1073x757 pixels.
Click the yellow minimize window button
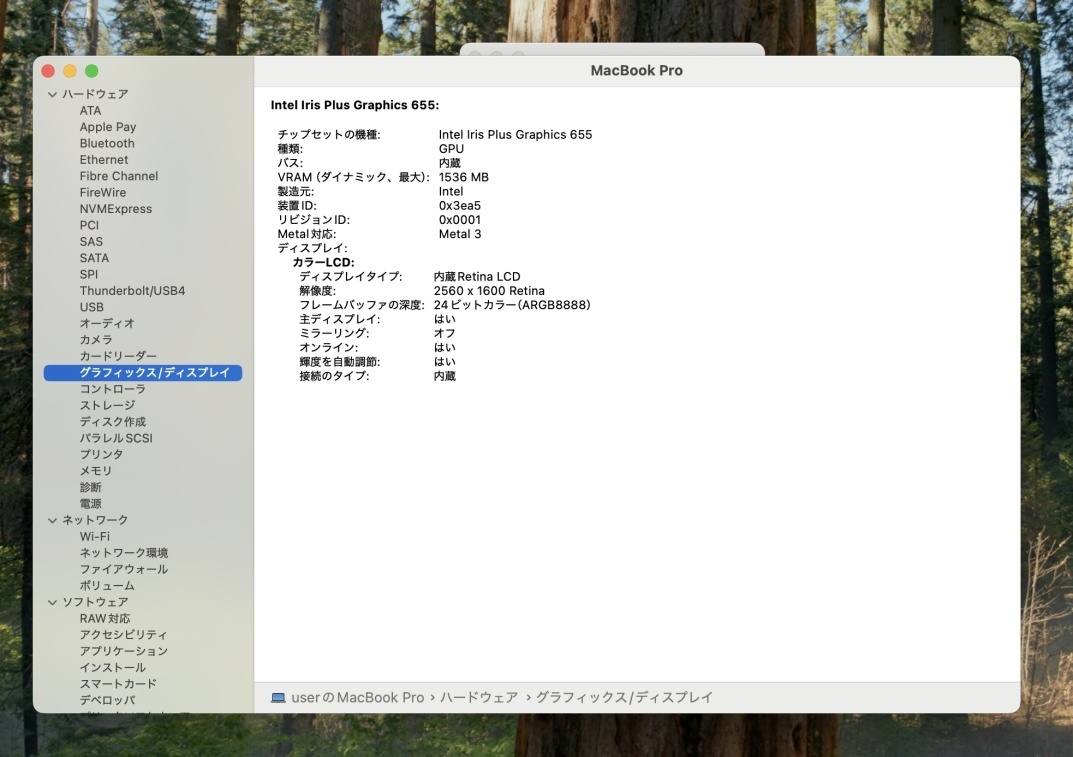pos(70,71)
